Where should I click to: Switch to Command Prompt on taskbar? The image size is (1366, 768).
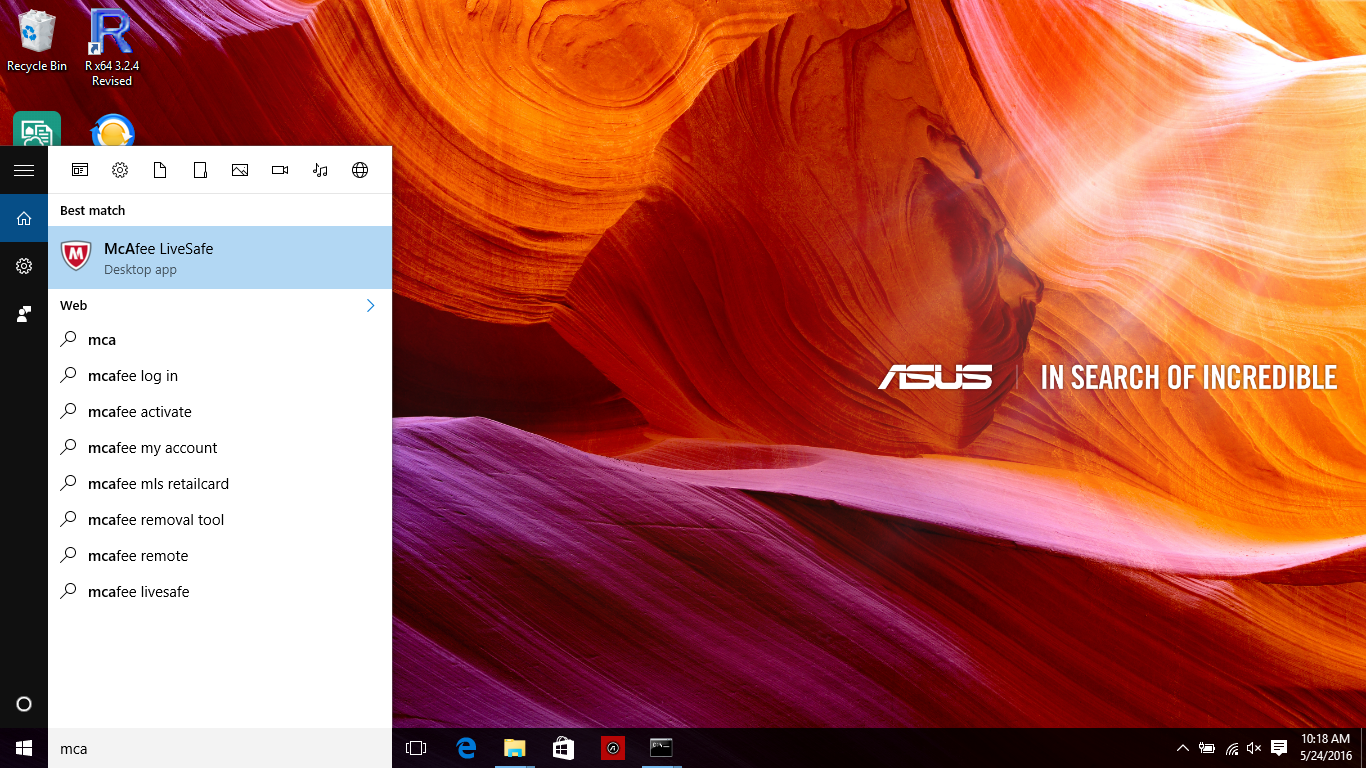[x=661, y=748]
